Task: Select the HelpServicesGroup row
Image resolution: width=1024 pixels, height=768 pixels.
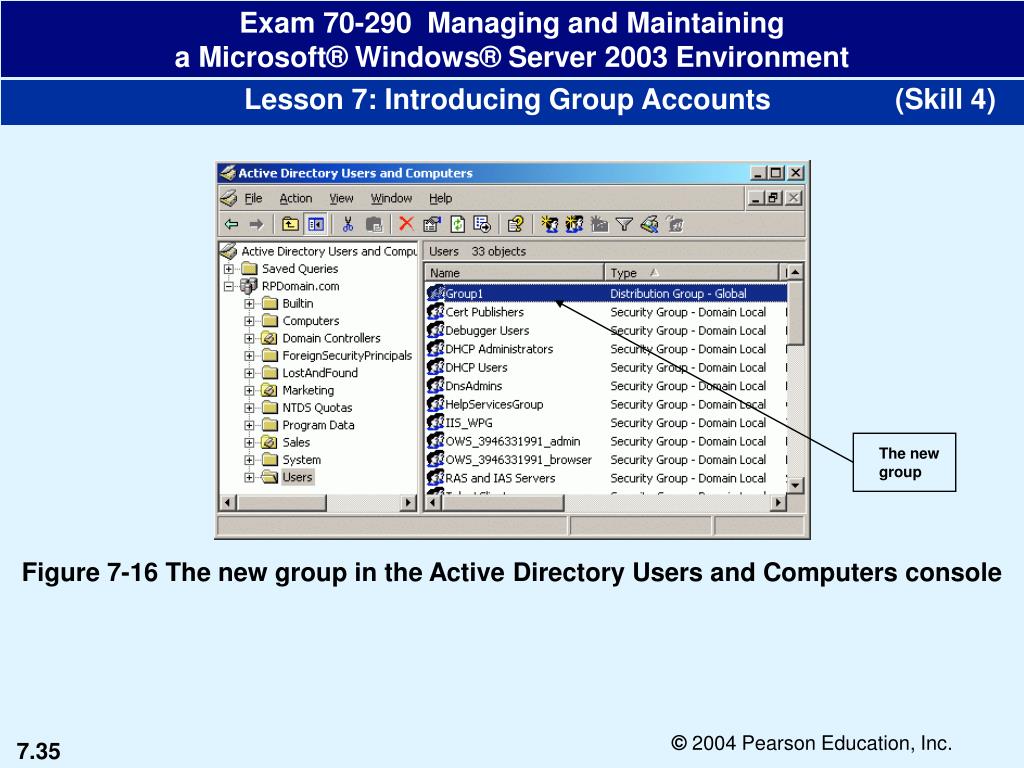Action: (606, 404)
